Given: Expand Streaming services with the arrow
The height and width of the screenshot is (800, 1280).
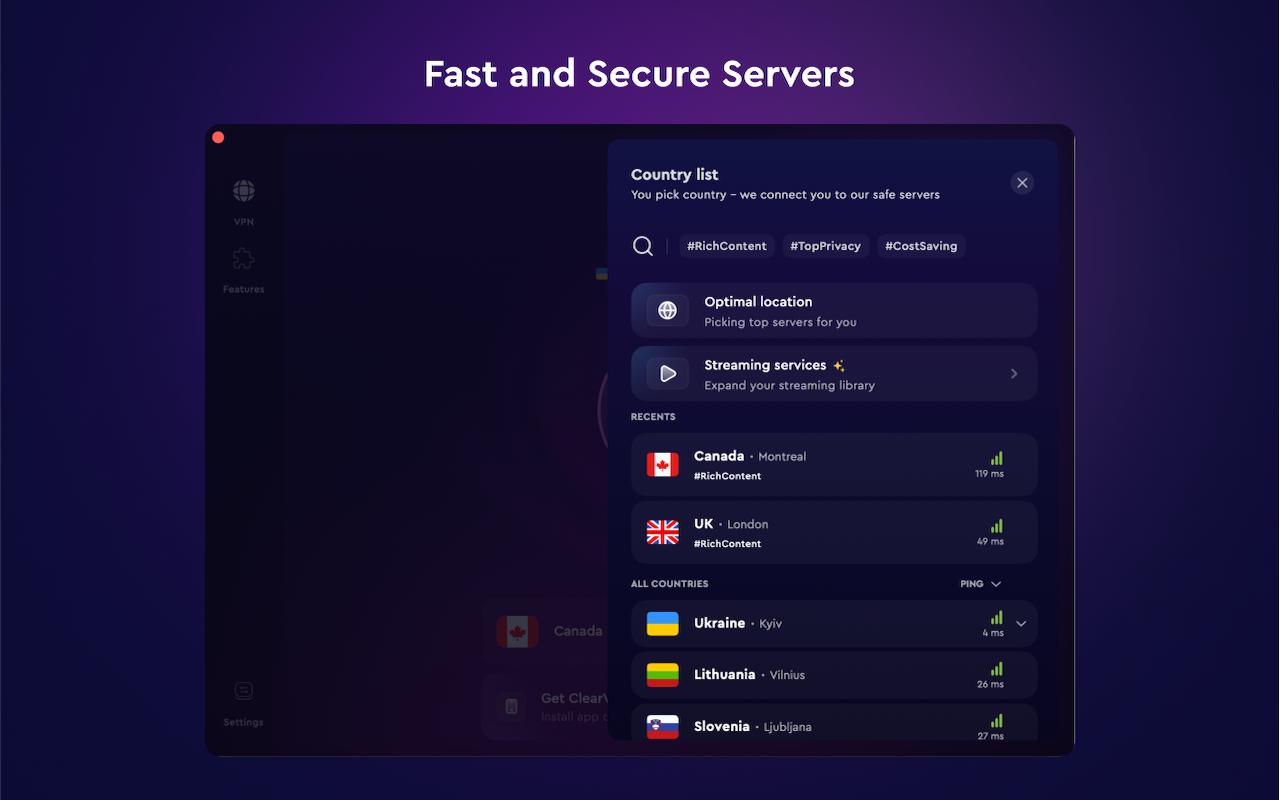Looking at the screenshot, I should (x=1014, y=374).
